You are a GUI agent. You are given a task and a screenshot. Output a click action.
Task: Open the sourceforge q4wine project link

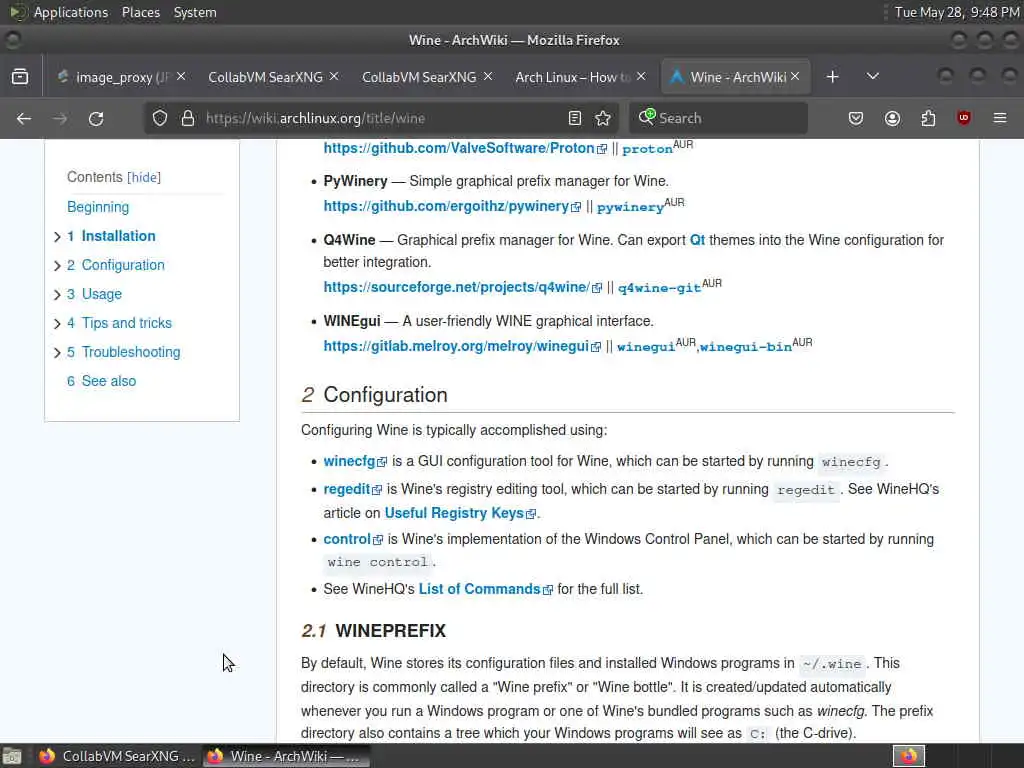click(x=462, y=287)
